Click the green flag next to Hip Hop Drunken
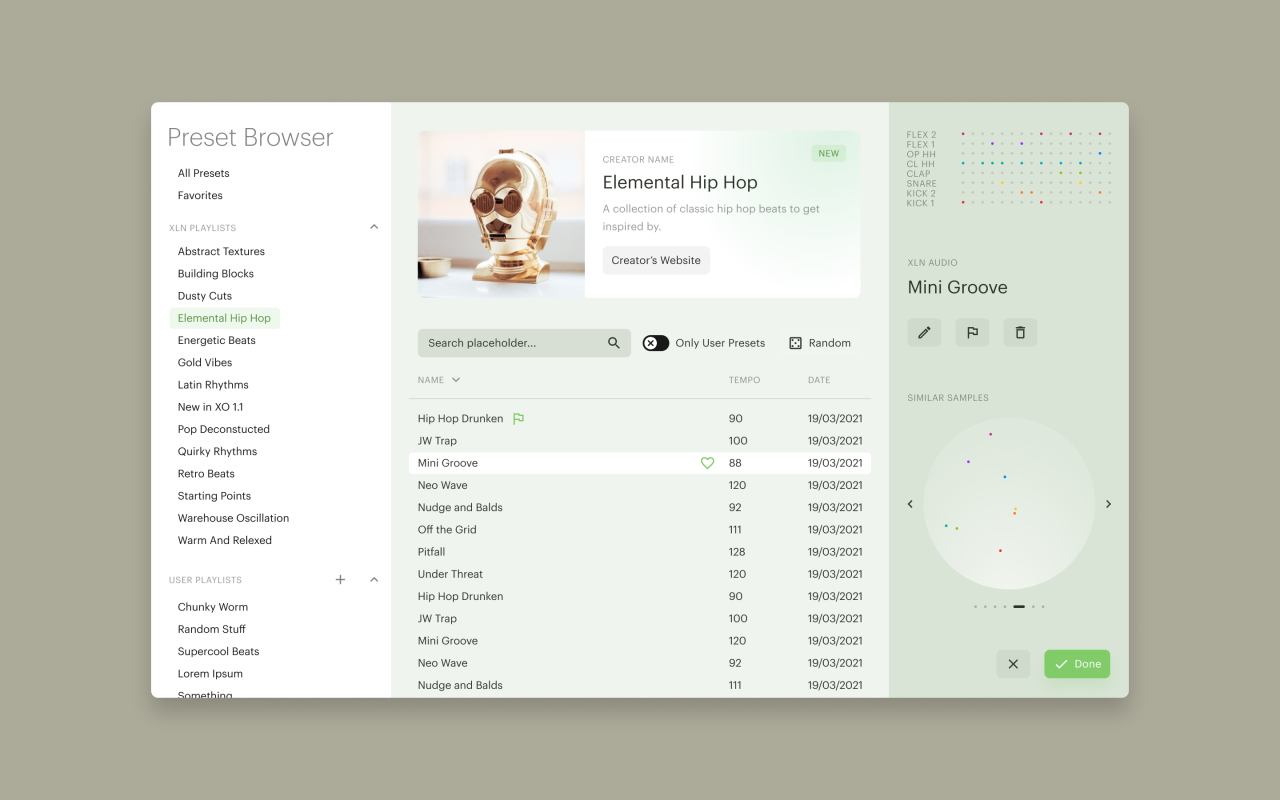Screen dimensions: 1280x800 (518, 419)
